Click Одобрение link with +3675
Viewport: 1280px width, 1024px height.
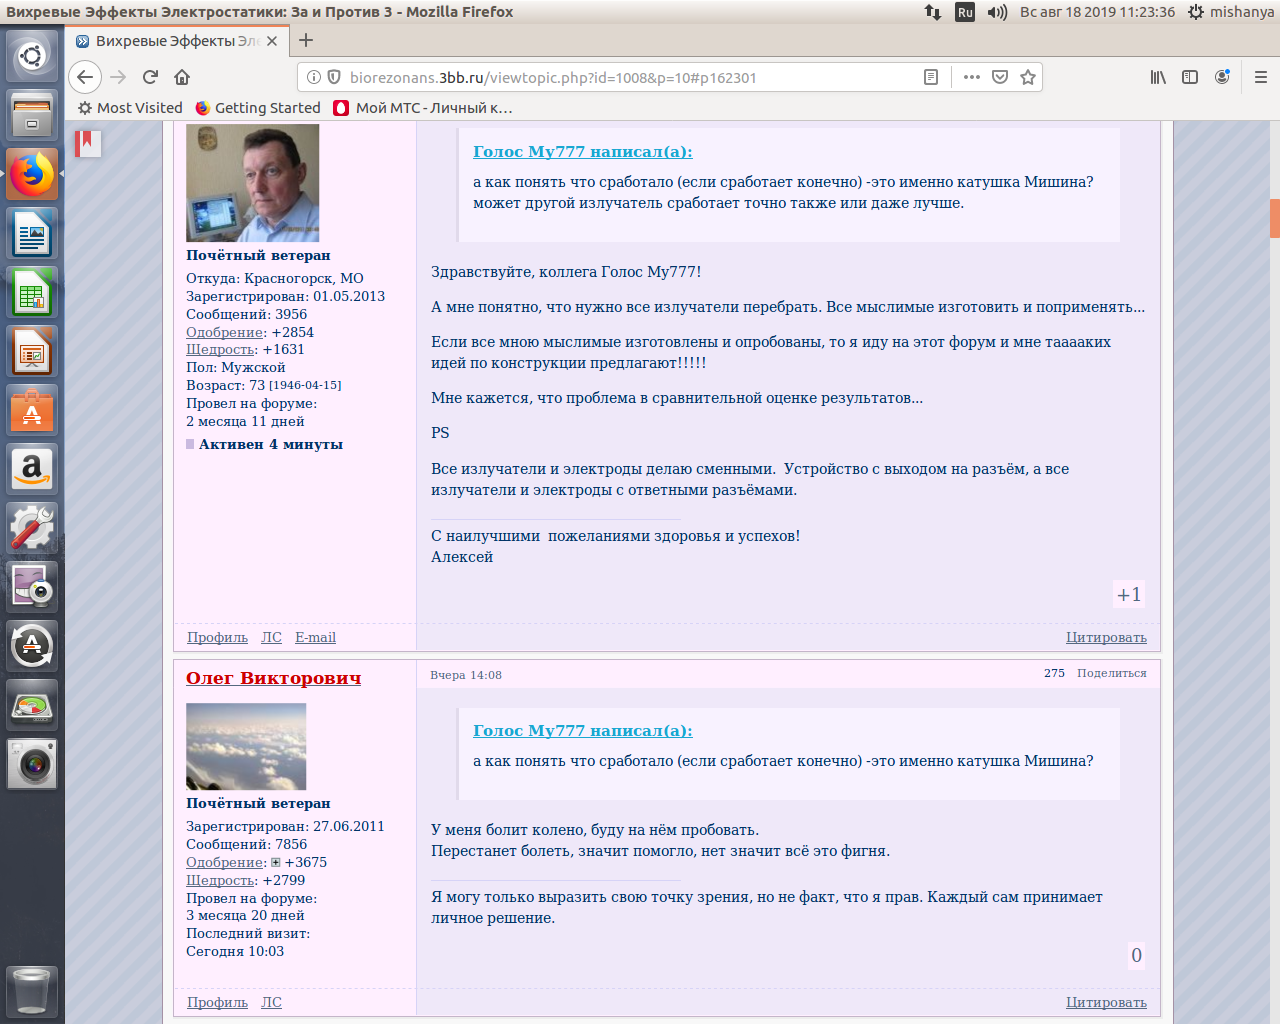pos(225,862)
